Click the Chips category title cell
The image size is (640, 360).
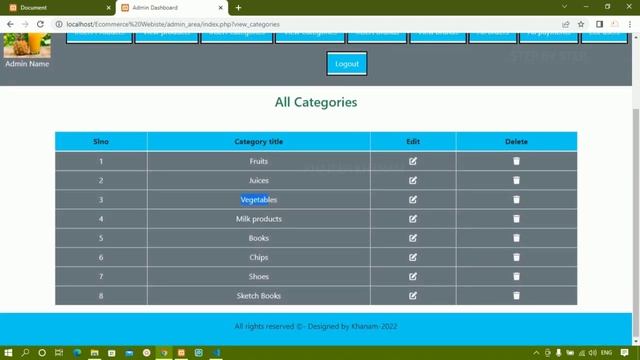point(259,257)
